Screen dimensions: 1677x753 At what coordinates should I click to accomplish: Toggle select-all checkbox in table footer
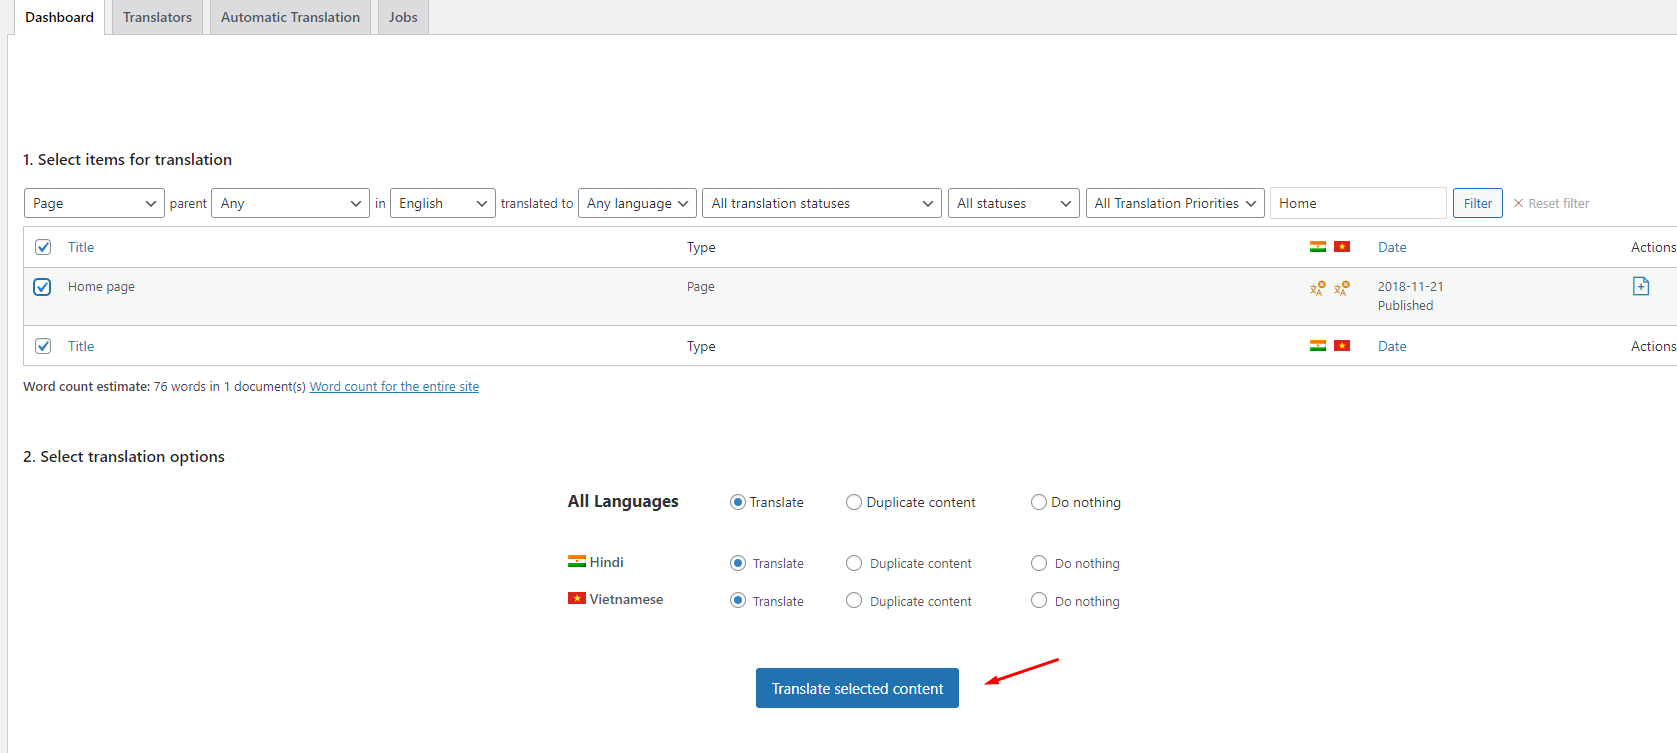tap(43, 346)
